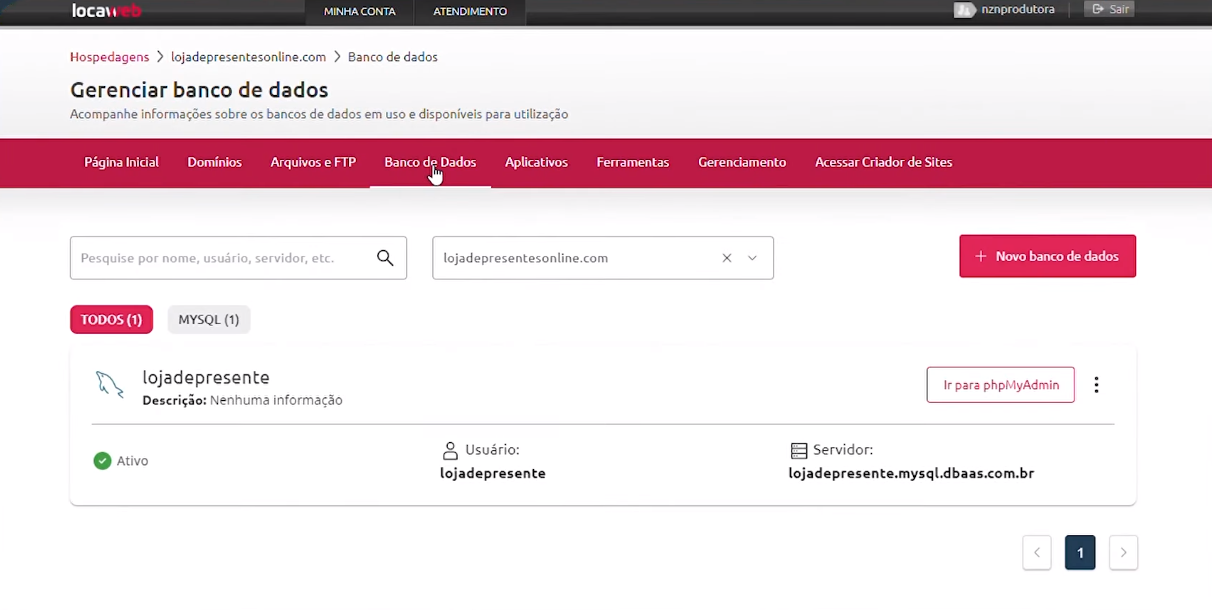Click the Usuário person icon
The height and width of the screenshot is (610, 1212).
click(x=450, y=450)
